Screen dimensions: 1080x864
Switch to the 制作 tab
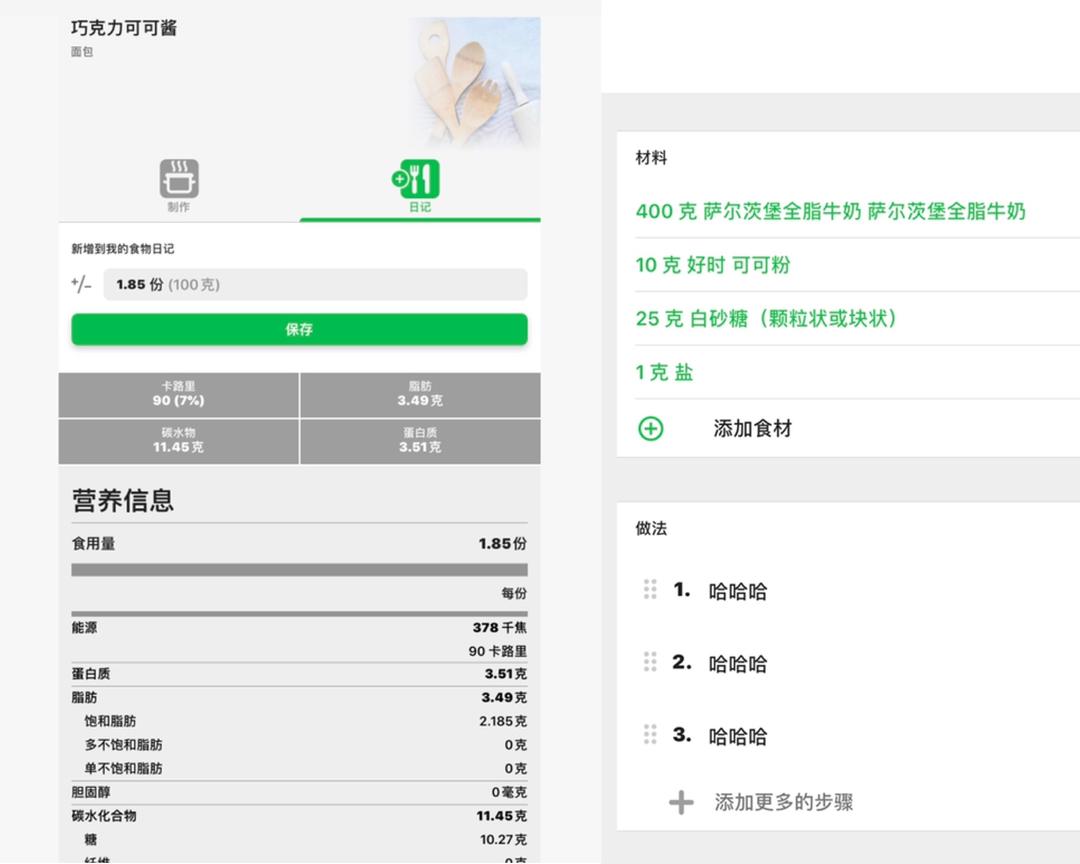(x=179, y=207)
